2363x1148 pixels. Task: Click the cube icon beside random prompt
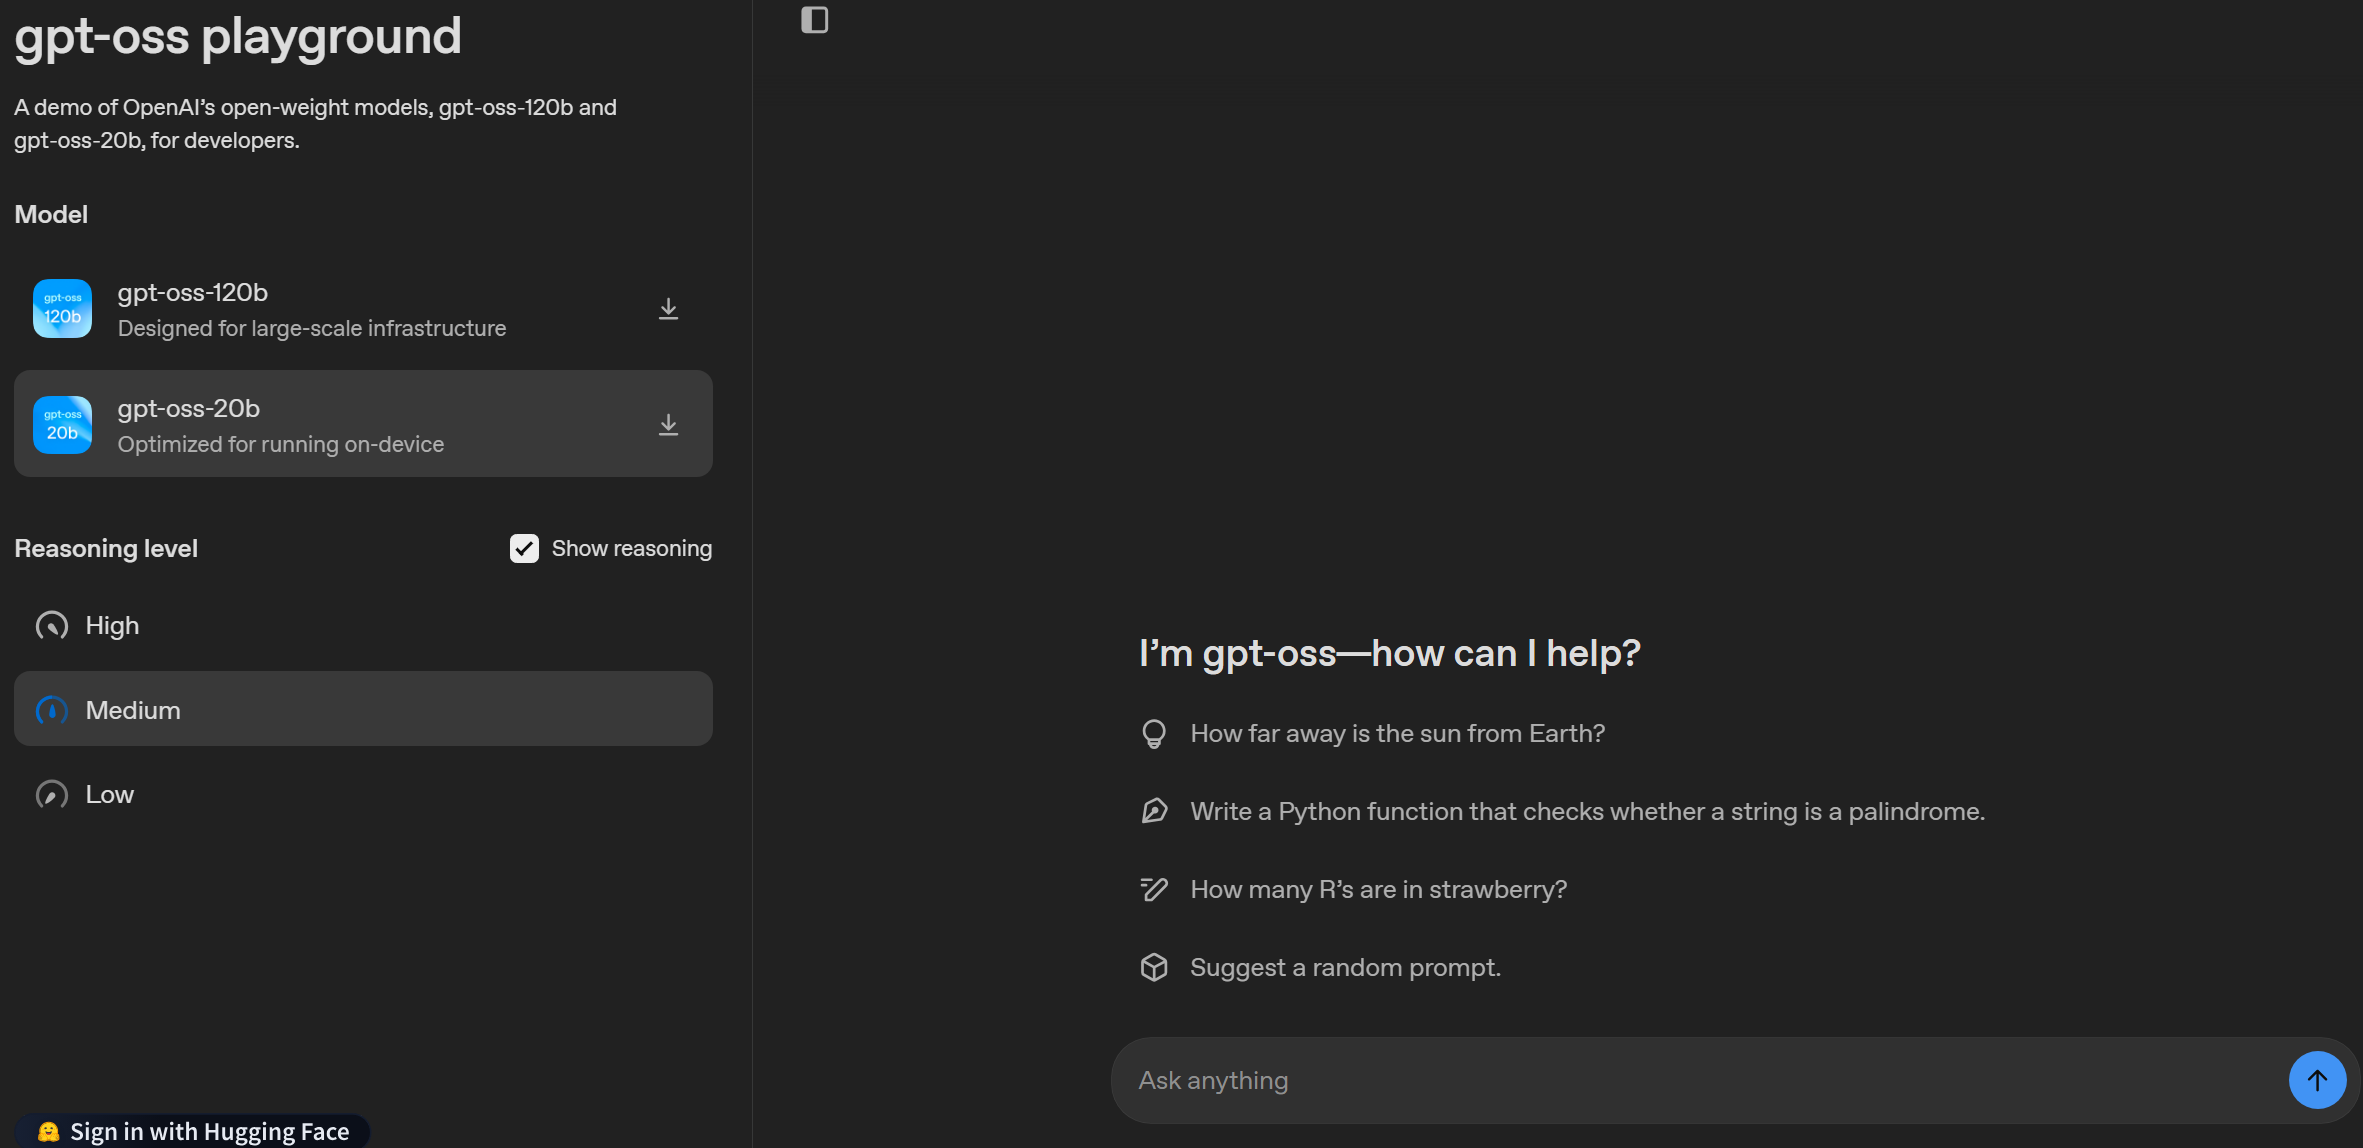pos(1154,967)
